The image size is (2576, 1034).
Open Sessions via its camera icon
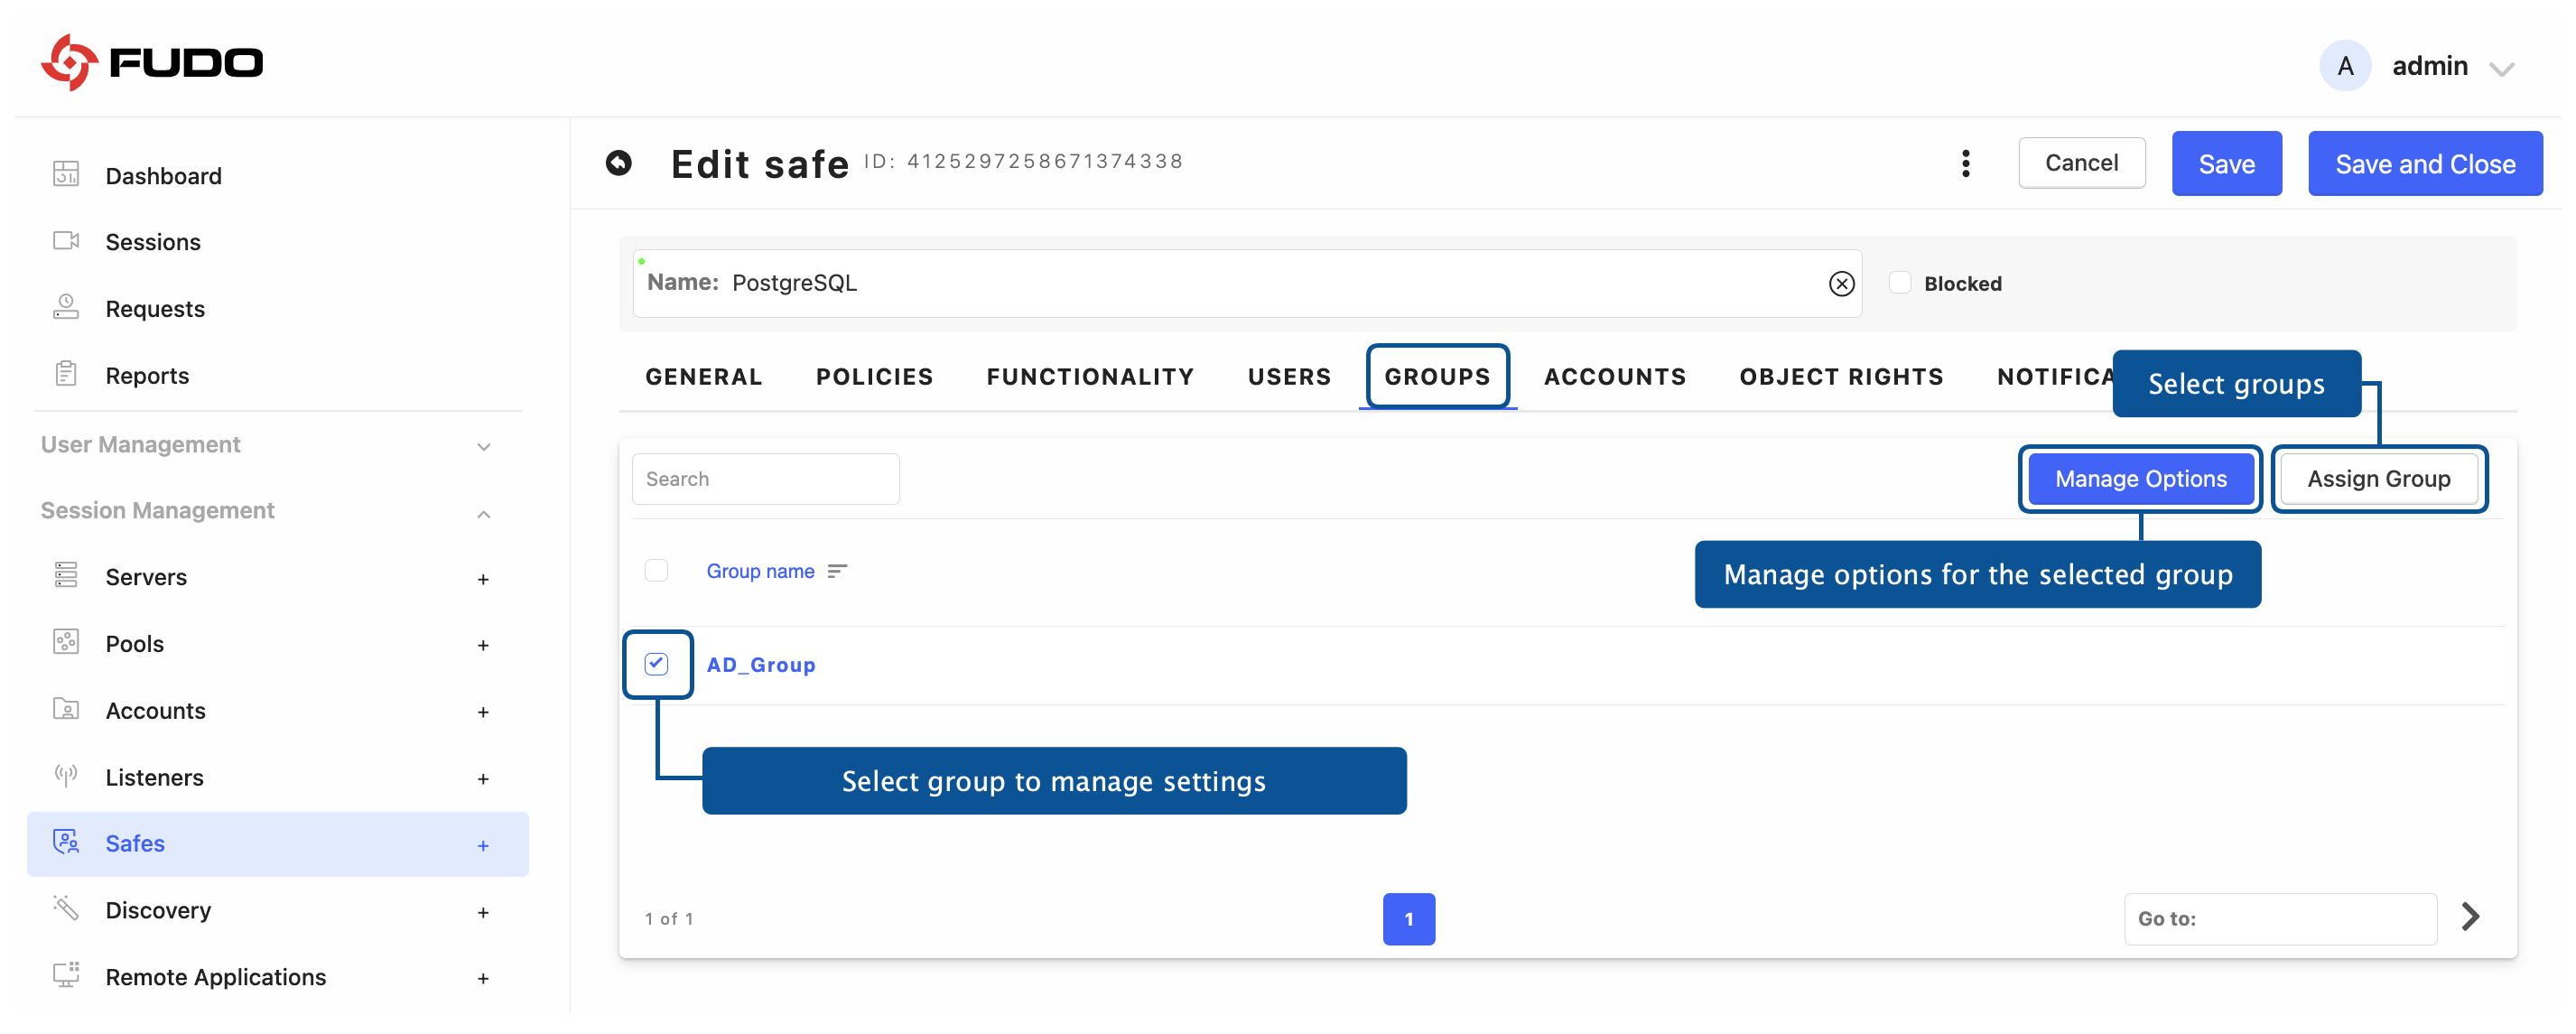coord(66,241)
